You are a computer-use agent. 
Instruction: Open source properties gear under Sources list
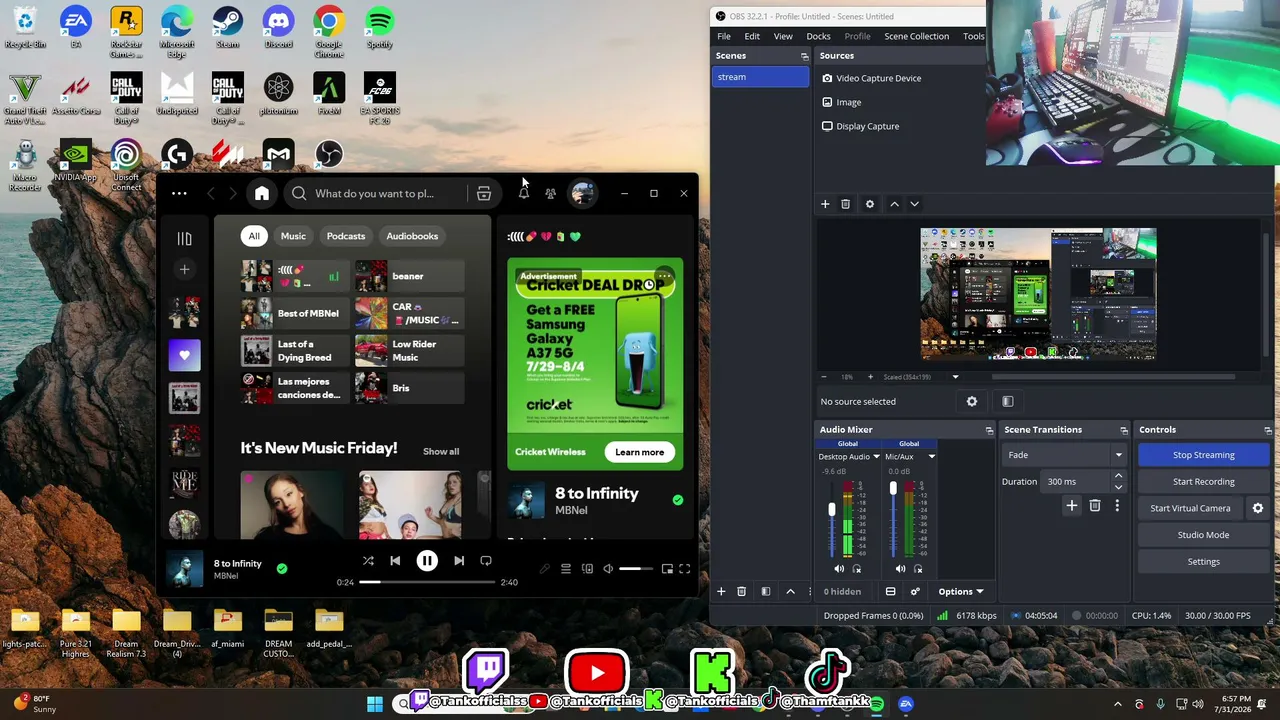pyautogui.click(x=870, y=204)
